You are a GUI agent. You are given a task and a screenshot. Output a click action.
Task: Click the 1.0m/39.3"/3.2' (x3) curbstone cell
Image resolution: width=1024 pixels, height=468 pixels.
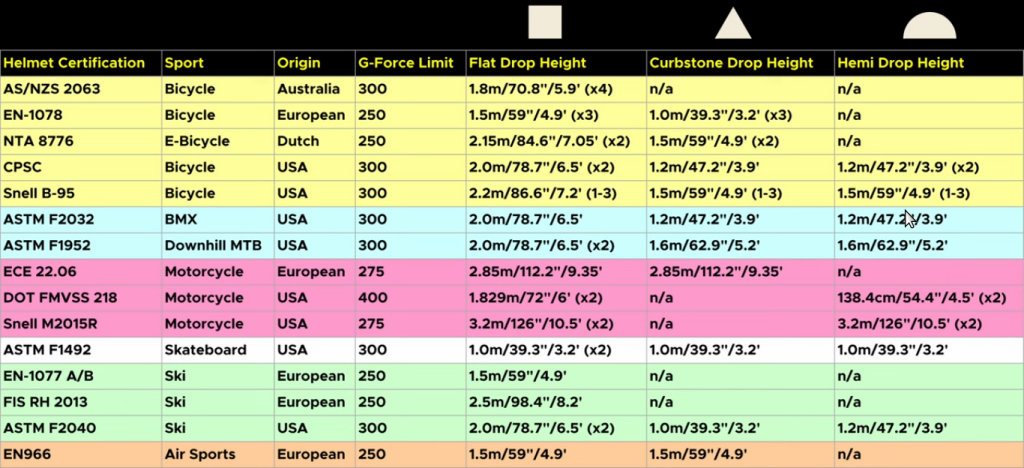(x=740, y=116)
